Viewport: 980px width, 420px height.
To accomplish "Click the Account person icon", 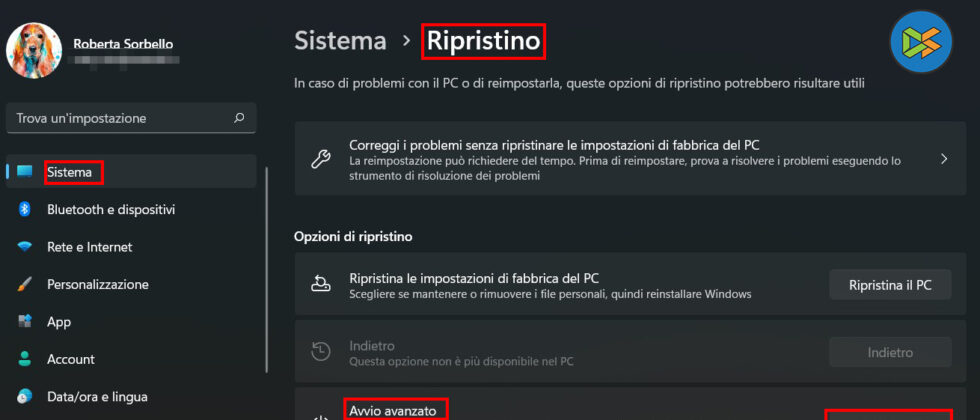I will [25, 359].
